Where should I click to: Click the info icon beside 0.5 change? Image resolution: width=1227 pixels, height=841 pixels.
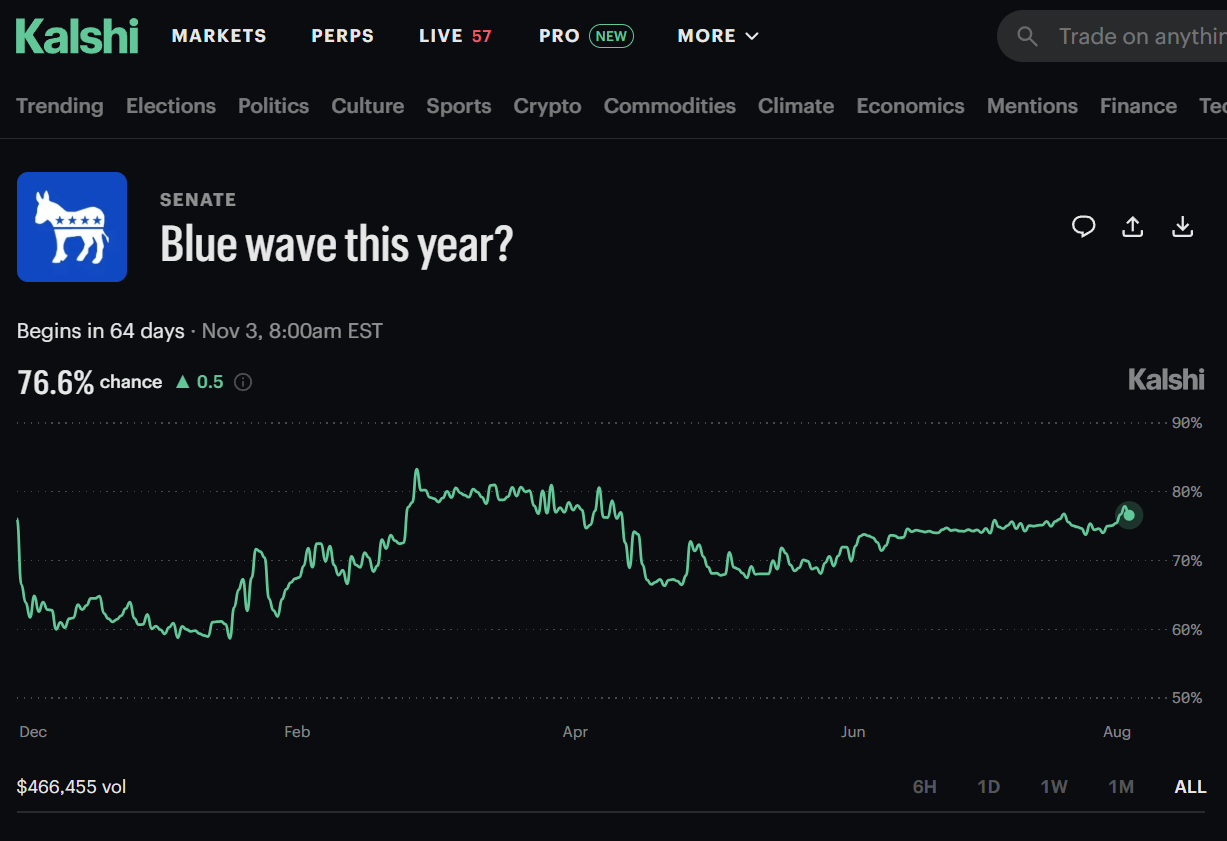click(243, 382)
